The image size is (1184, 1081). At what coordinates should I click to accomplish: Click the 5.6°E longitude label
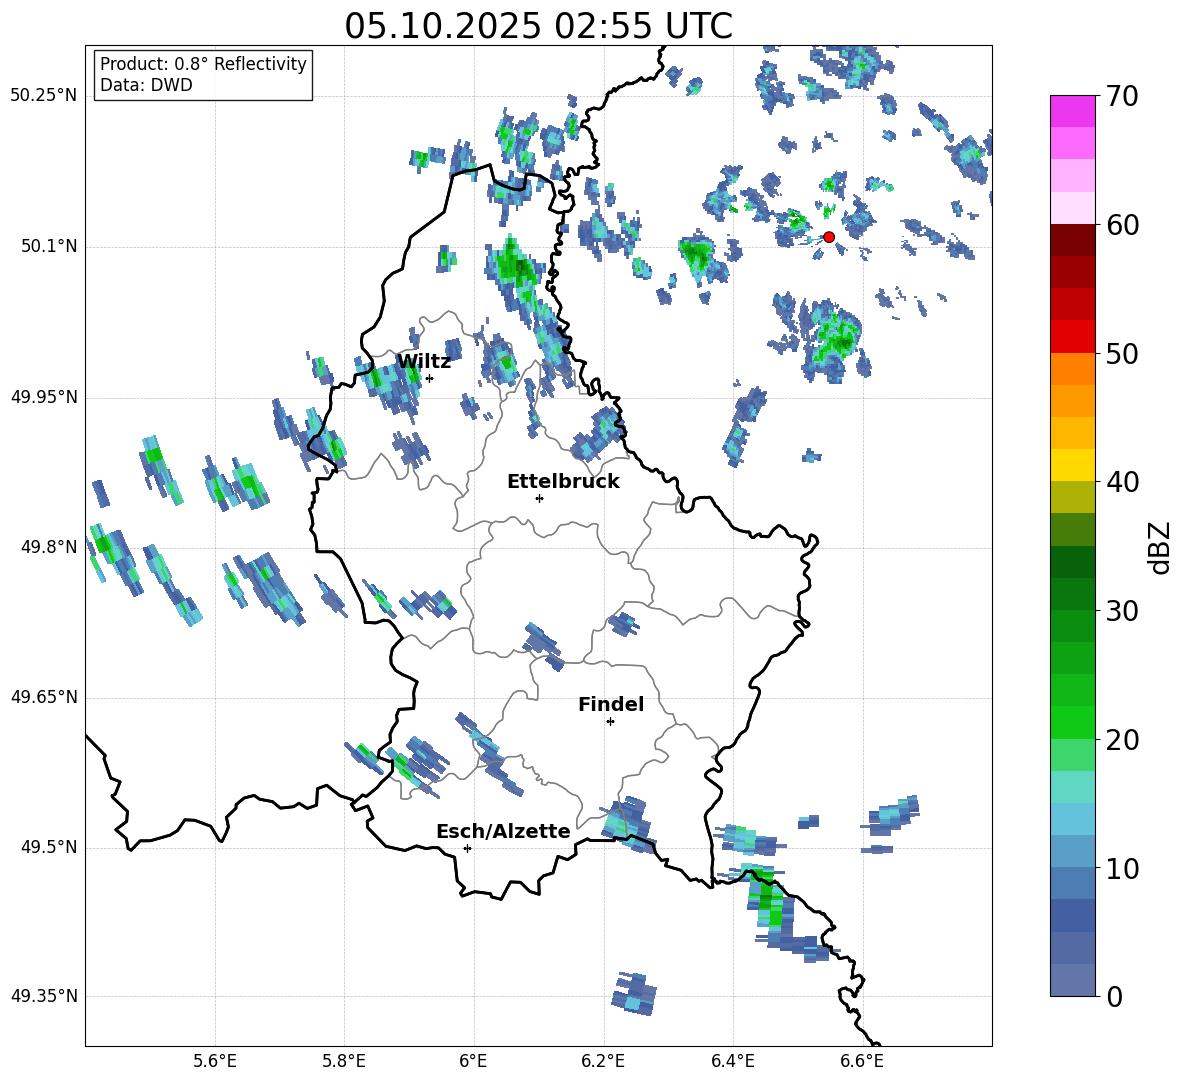(x=215, y=1061)
